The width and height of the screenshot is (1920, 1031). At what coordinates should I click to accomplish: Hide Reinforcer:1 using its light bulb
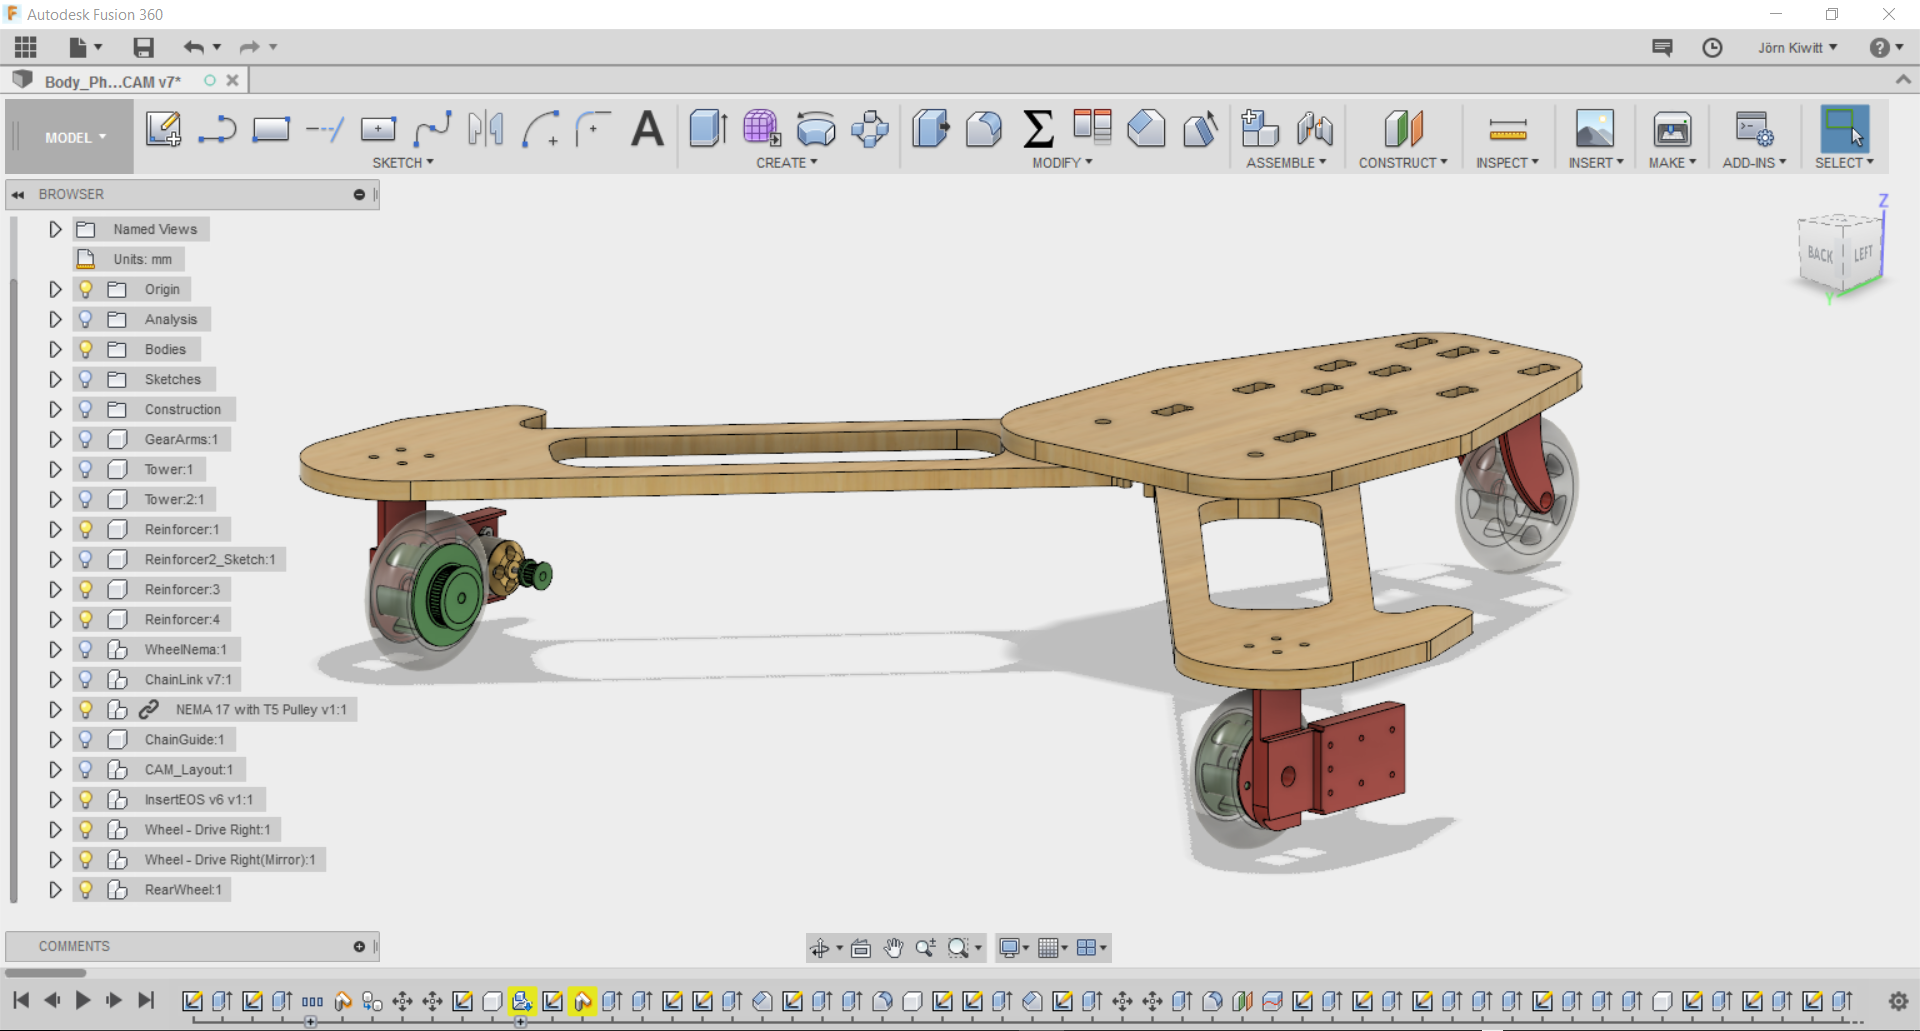tap(86, 529)
